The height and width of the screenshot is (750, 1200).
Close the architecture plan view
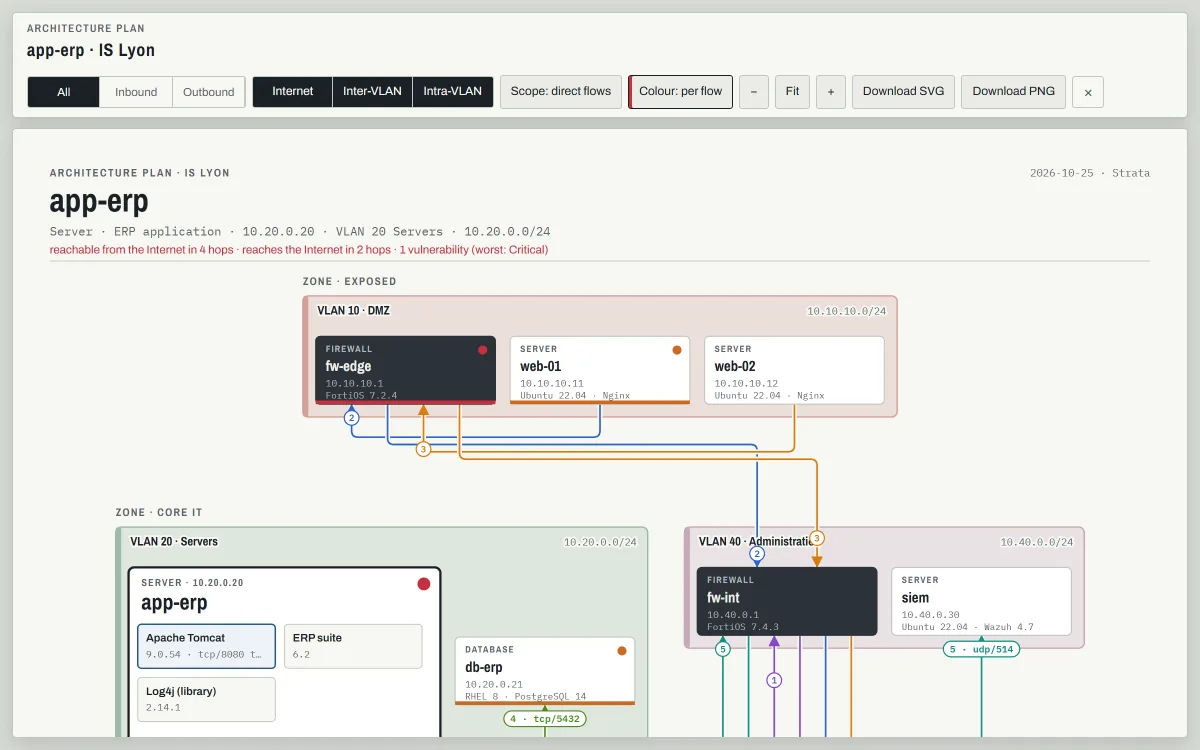(1088, 92)
